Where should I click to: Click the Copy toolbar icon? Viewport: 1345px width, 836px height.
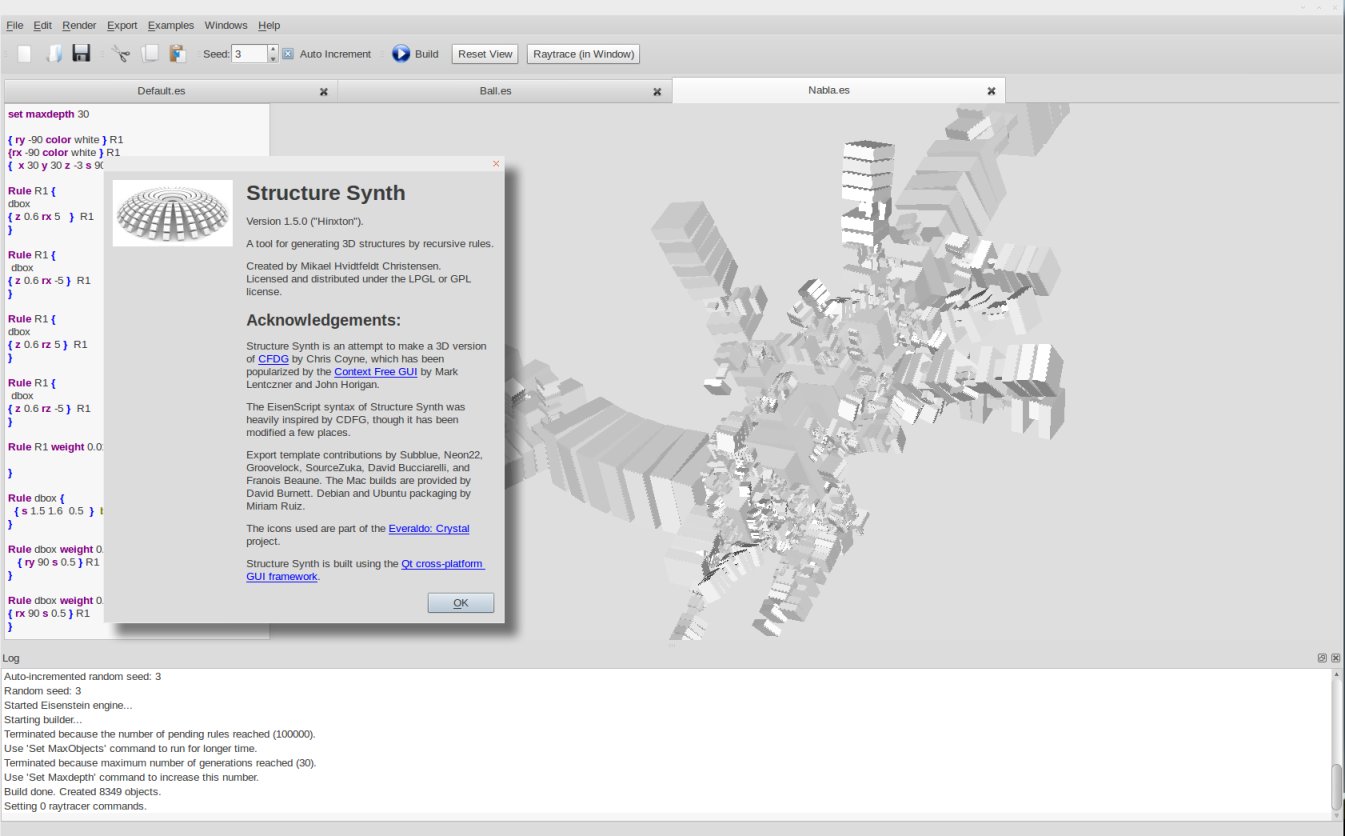pos(150,54)
